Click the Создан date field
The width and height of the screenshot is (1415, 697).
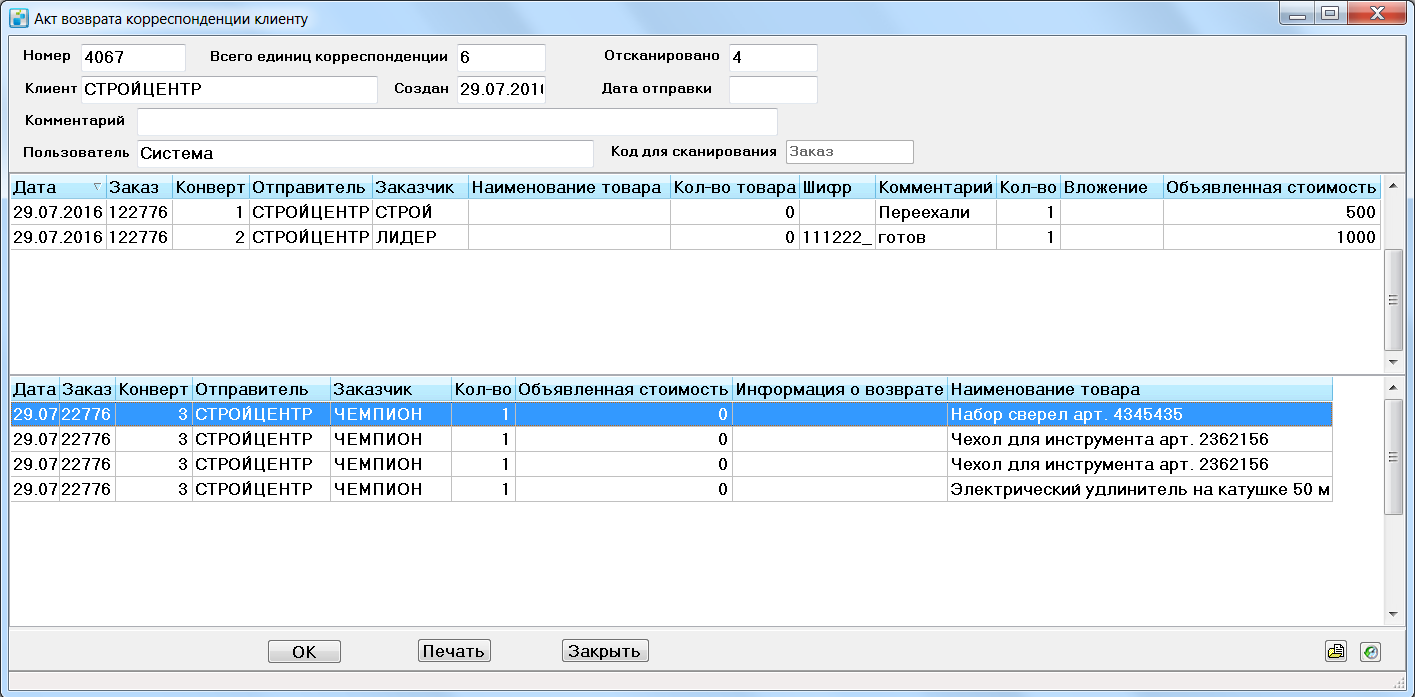pyautogui.click(x=501, y=90)
